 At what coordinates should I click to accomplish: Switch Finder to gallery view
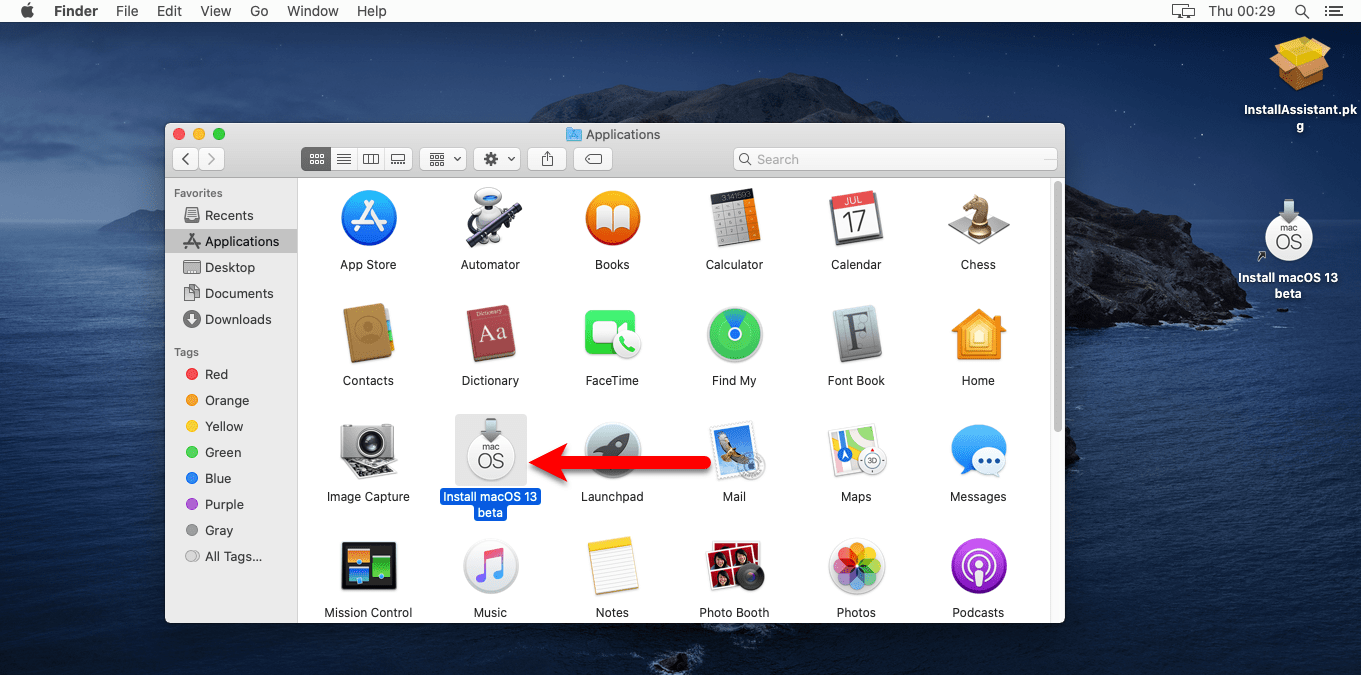coord(398,159)
